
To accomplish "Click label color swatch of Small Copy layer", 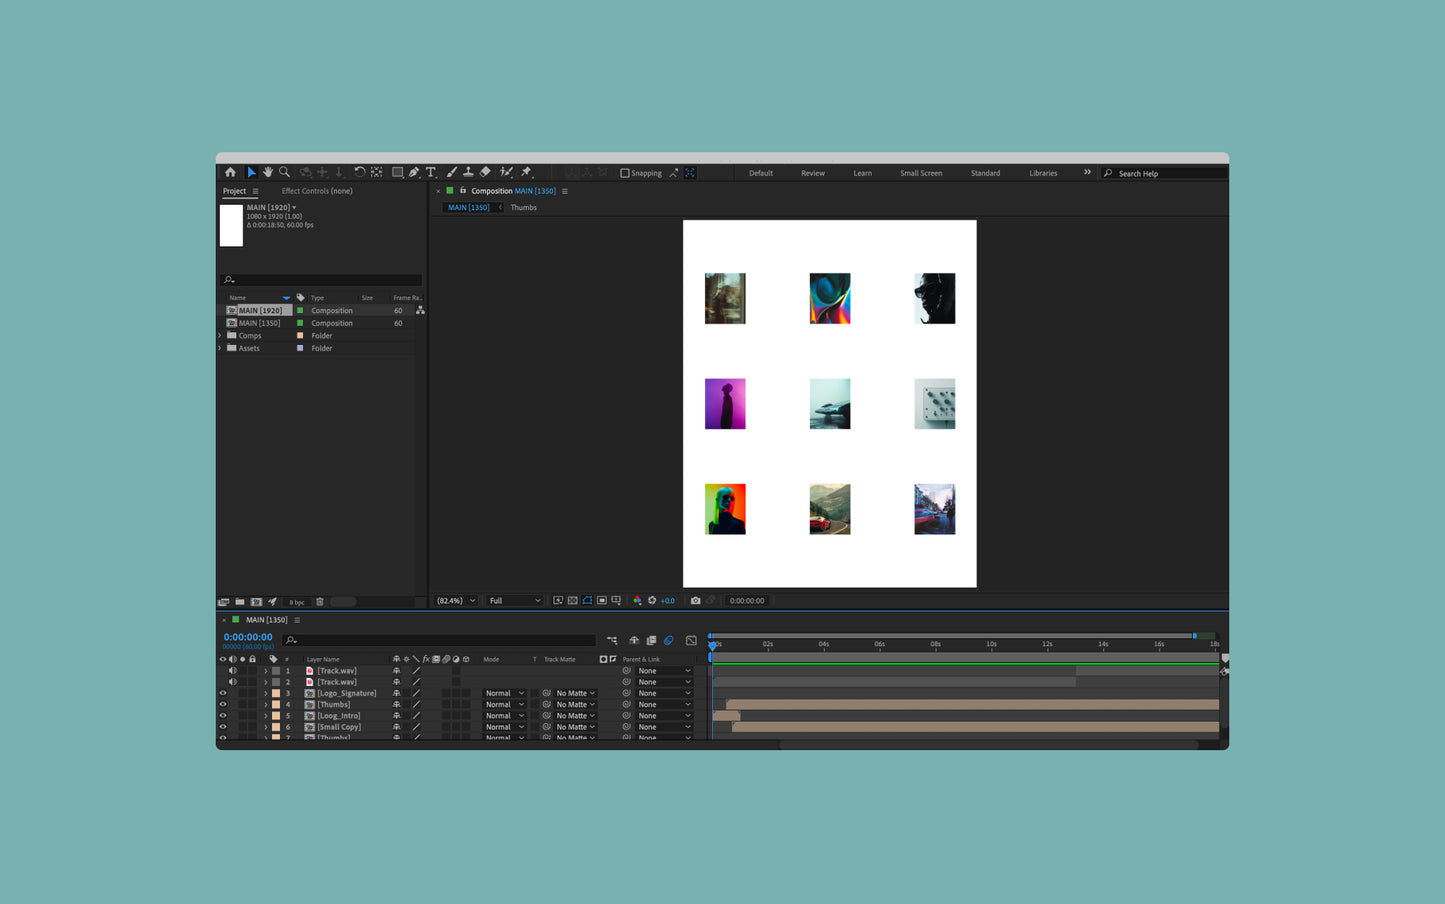I will pyautogui.click(x=276, y=727).
